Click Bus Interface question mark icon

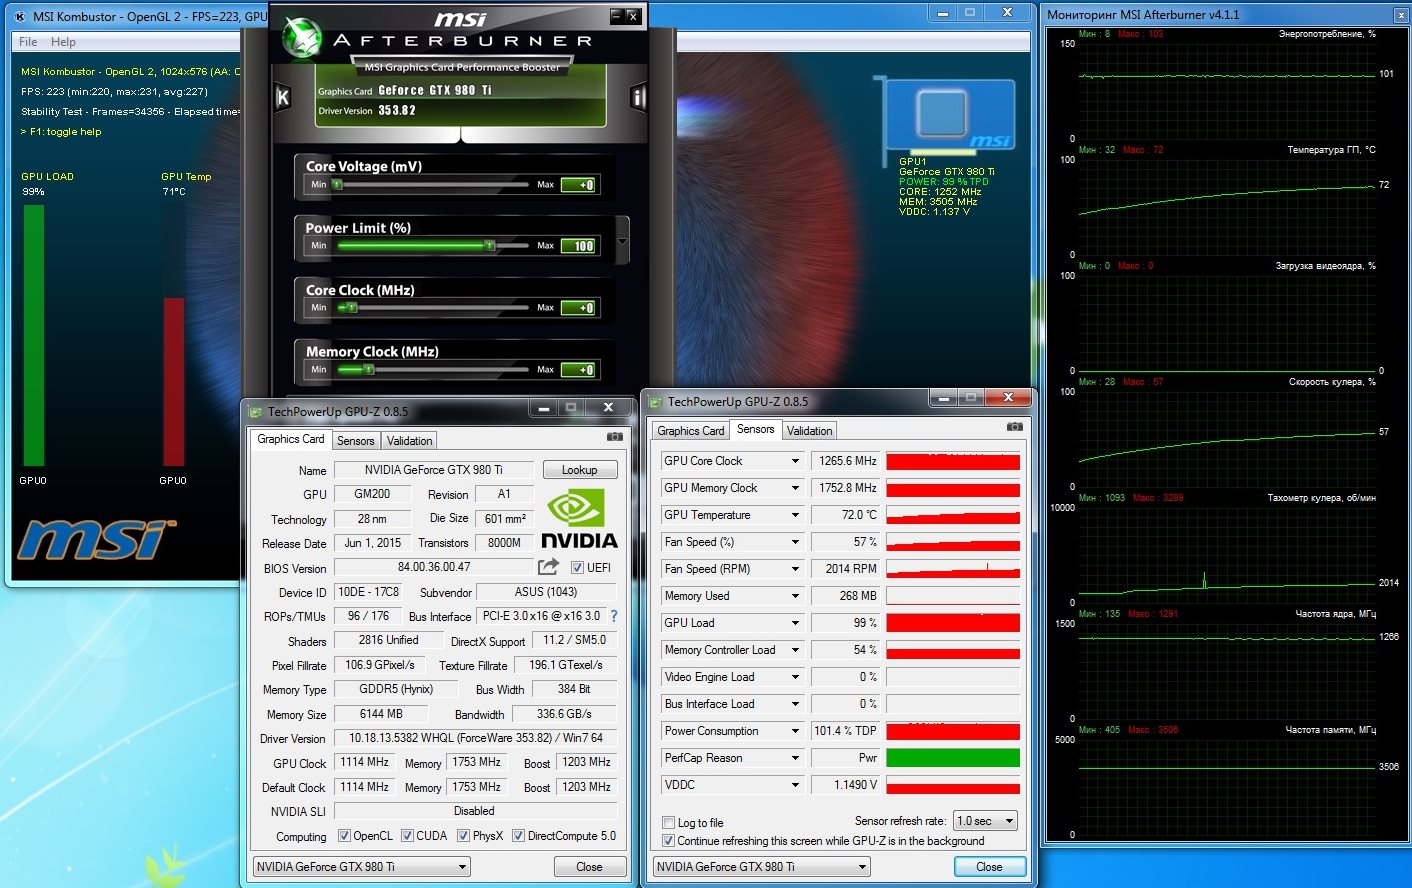pos(614,616)
